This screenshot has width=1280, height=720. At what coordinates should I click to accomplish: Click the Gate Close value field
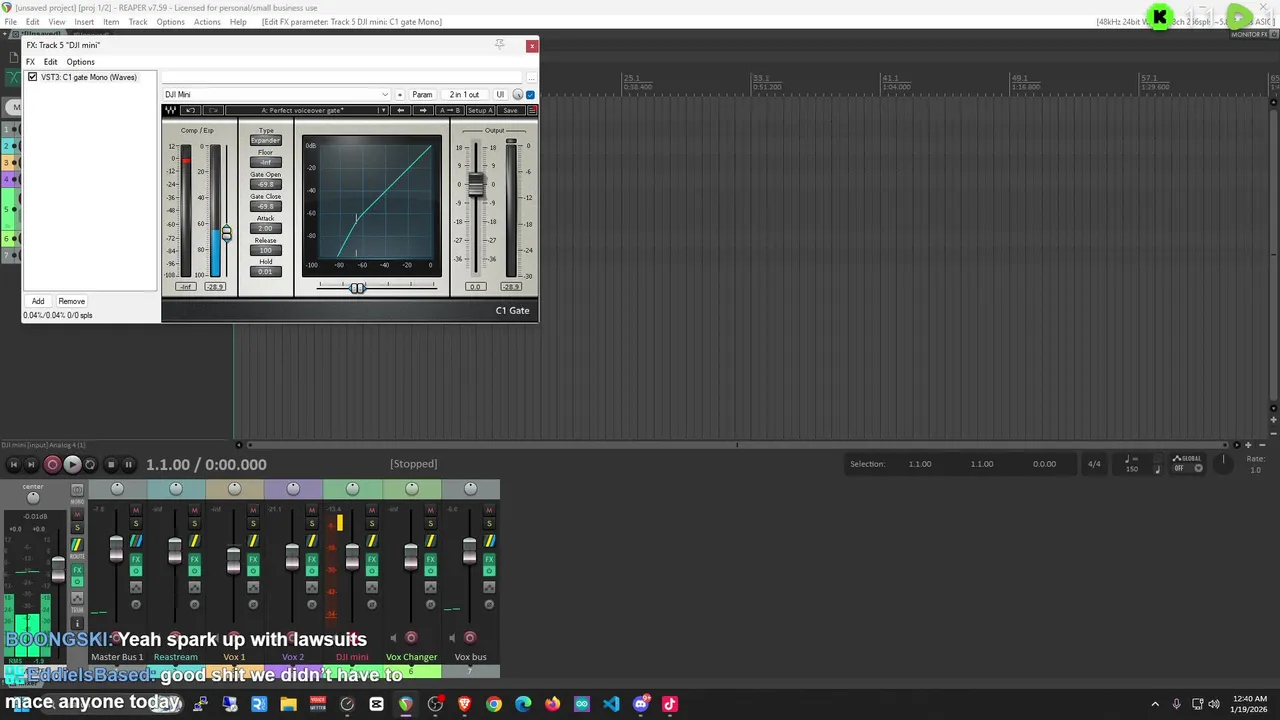click(x=265, y=207)
